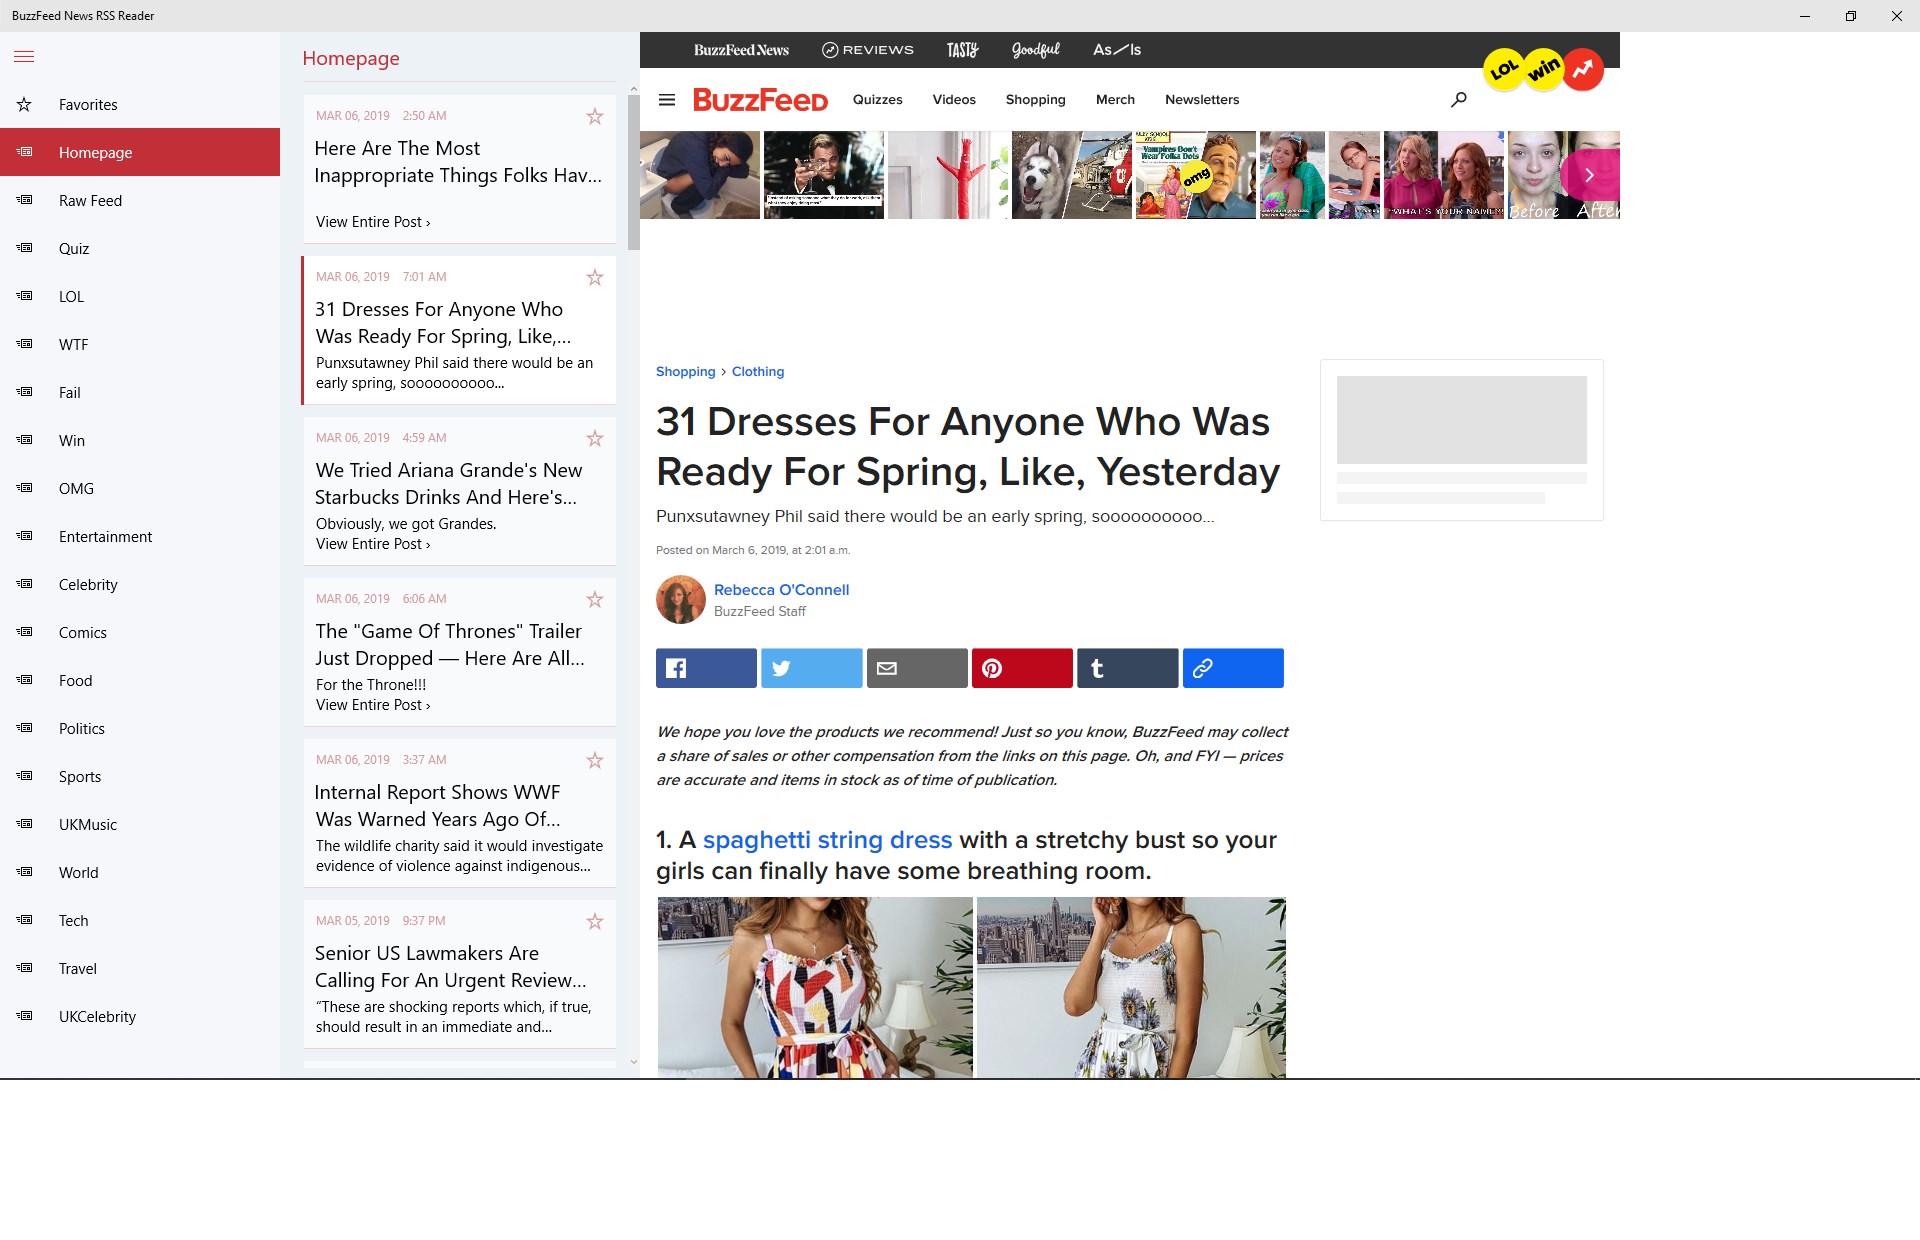The image size is (1920, 1240).
Task: Toggle the red hamburger navigation menu
Action: point(24,57)
